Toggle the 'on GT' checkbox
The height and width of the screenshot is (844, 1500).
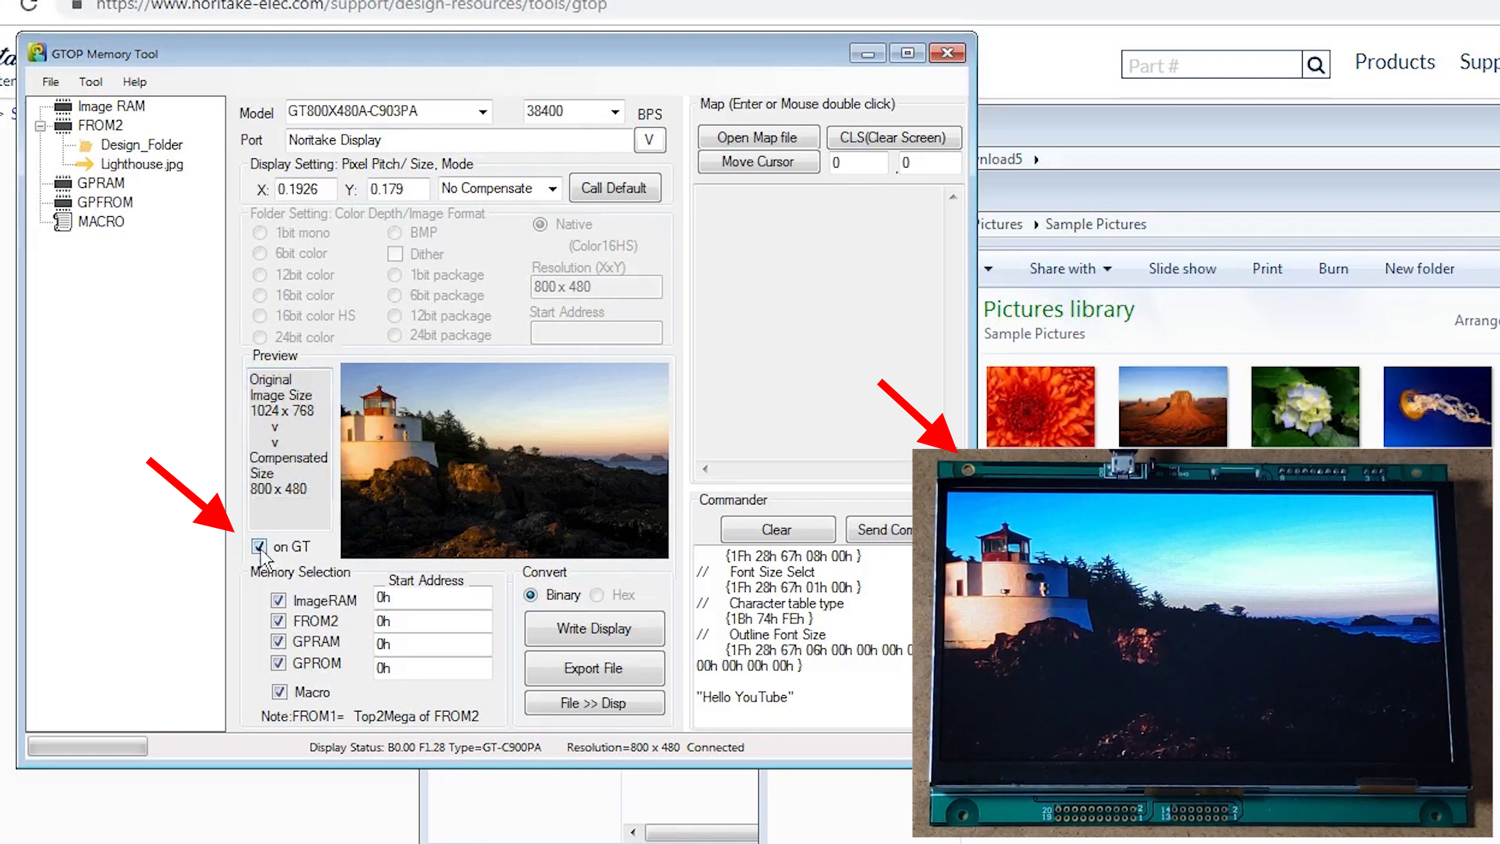coord(260,546)
